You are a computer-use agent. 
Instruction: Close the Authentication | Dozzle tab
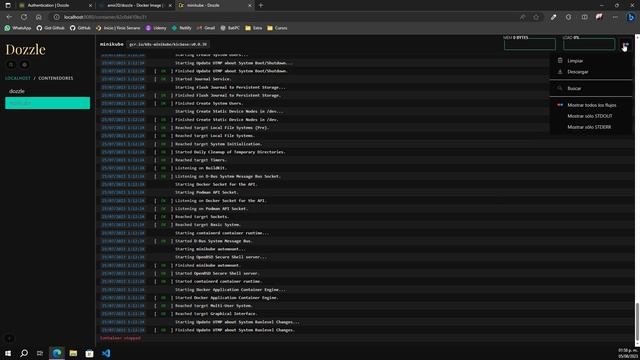(90, 5)
